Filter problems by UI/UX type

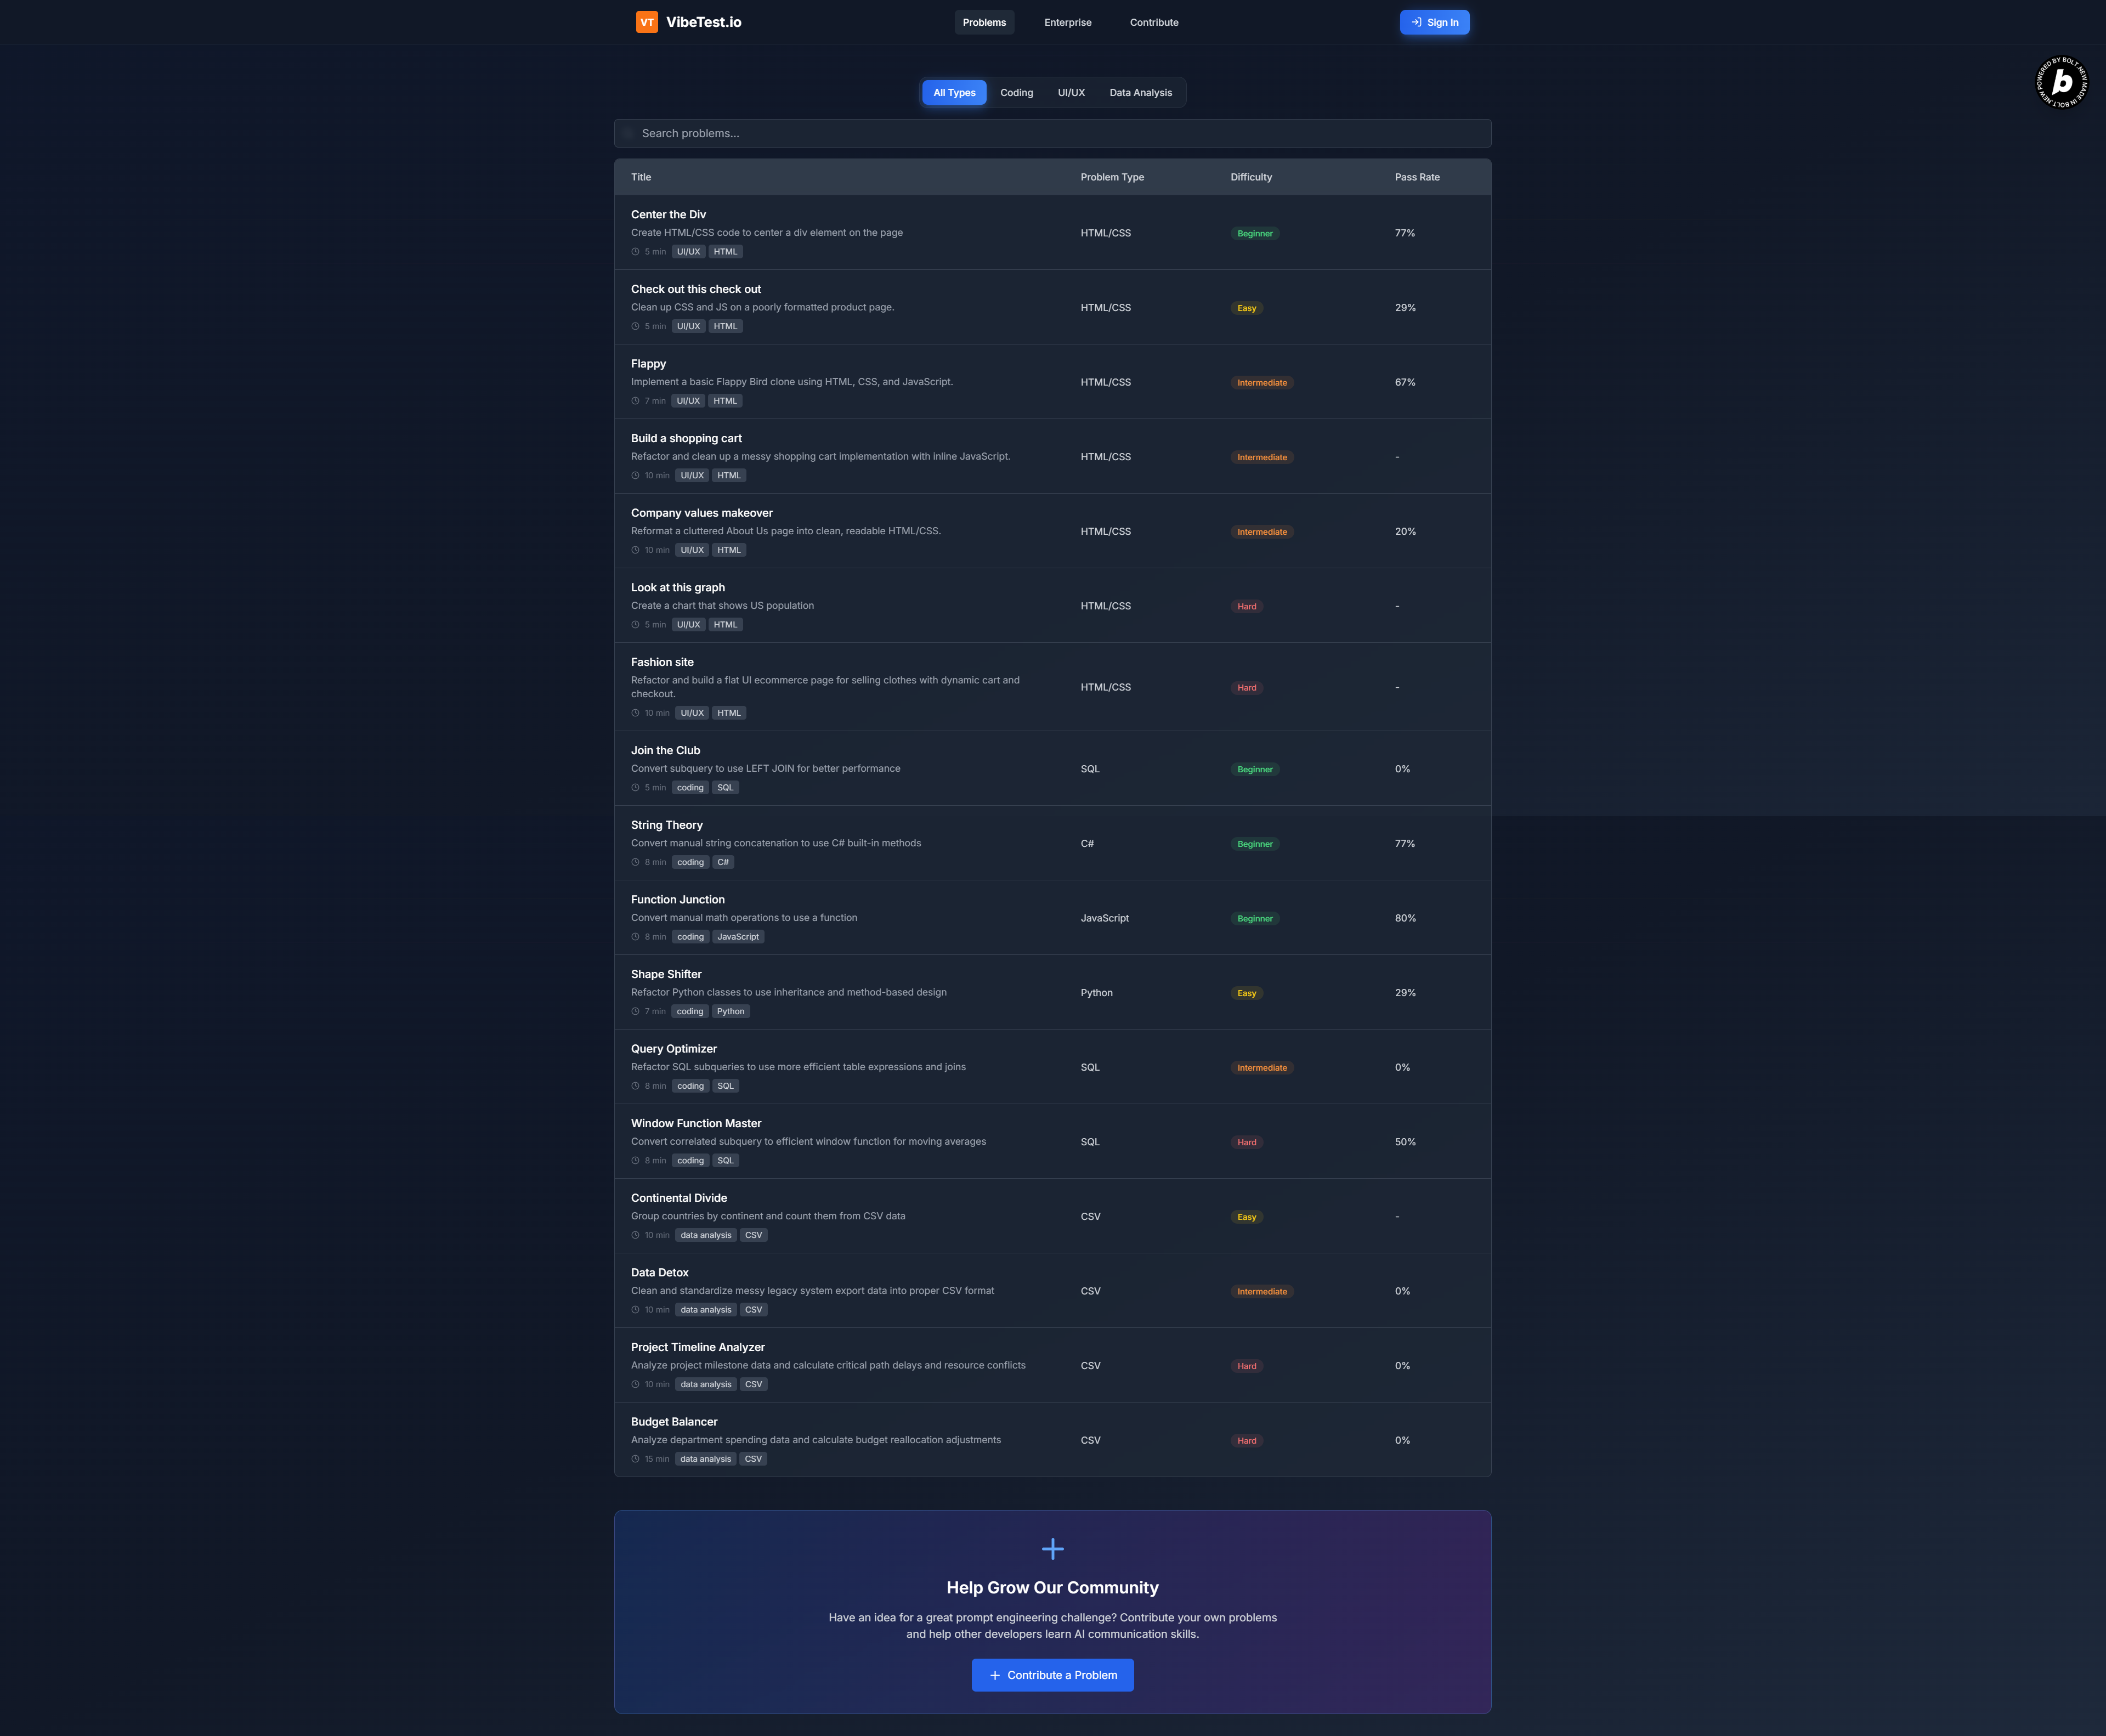(1070, 92)
